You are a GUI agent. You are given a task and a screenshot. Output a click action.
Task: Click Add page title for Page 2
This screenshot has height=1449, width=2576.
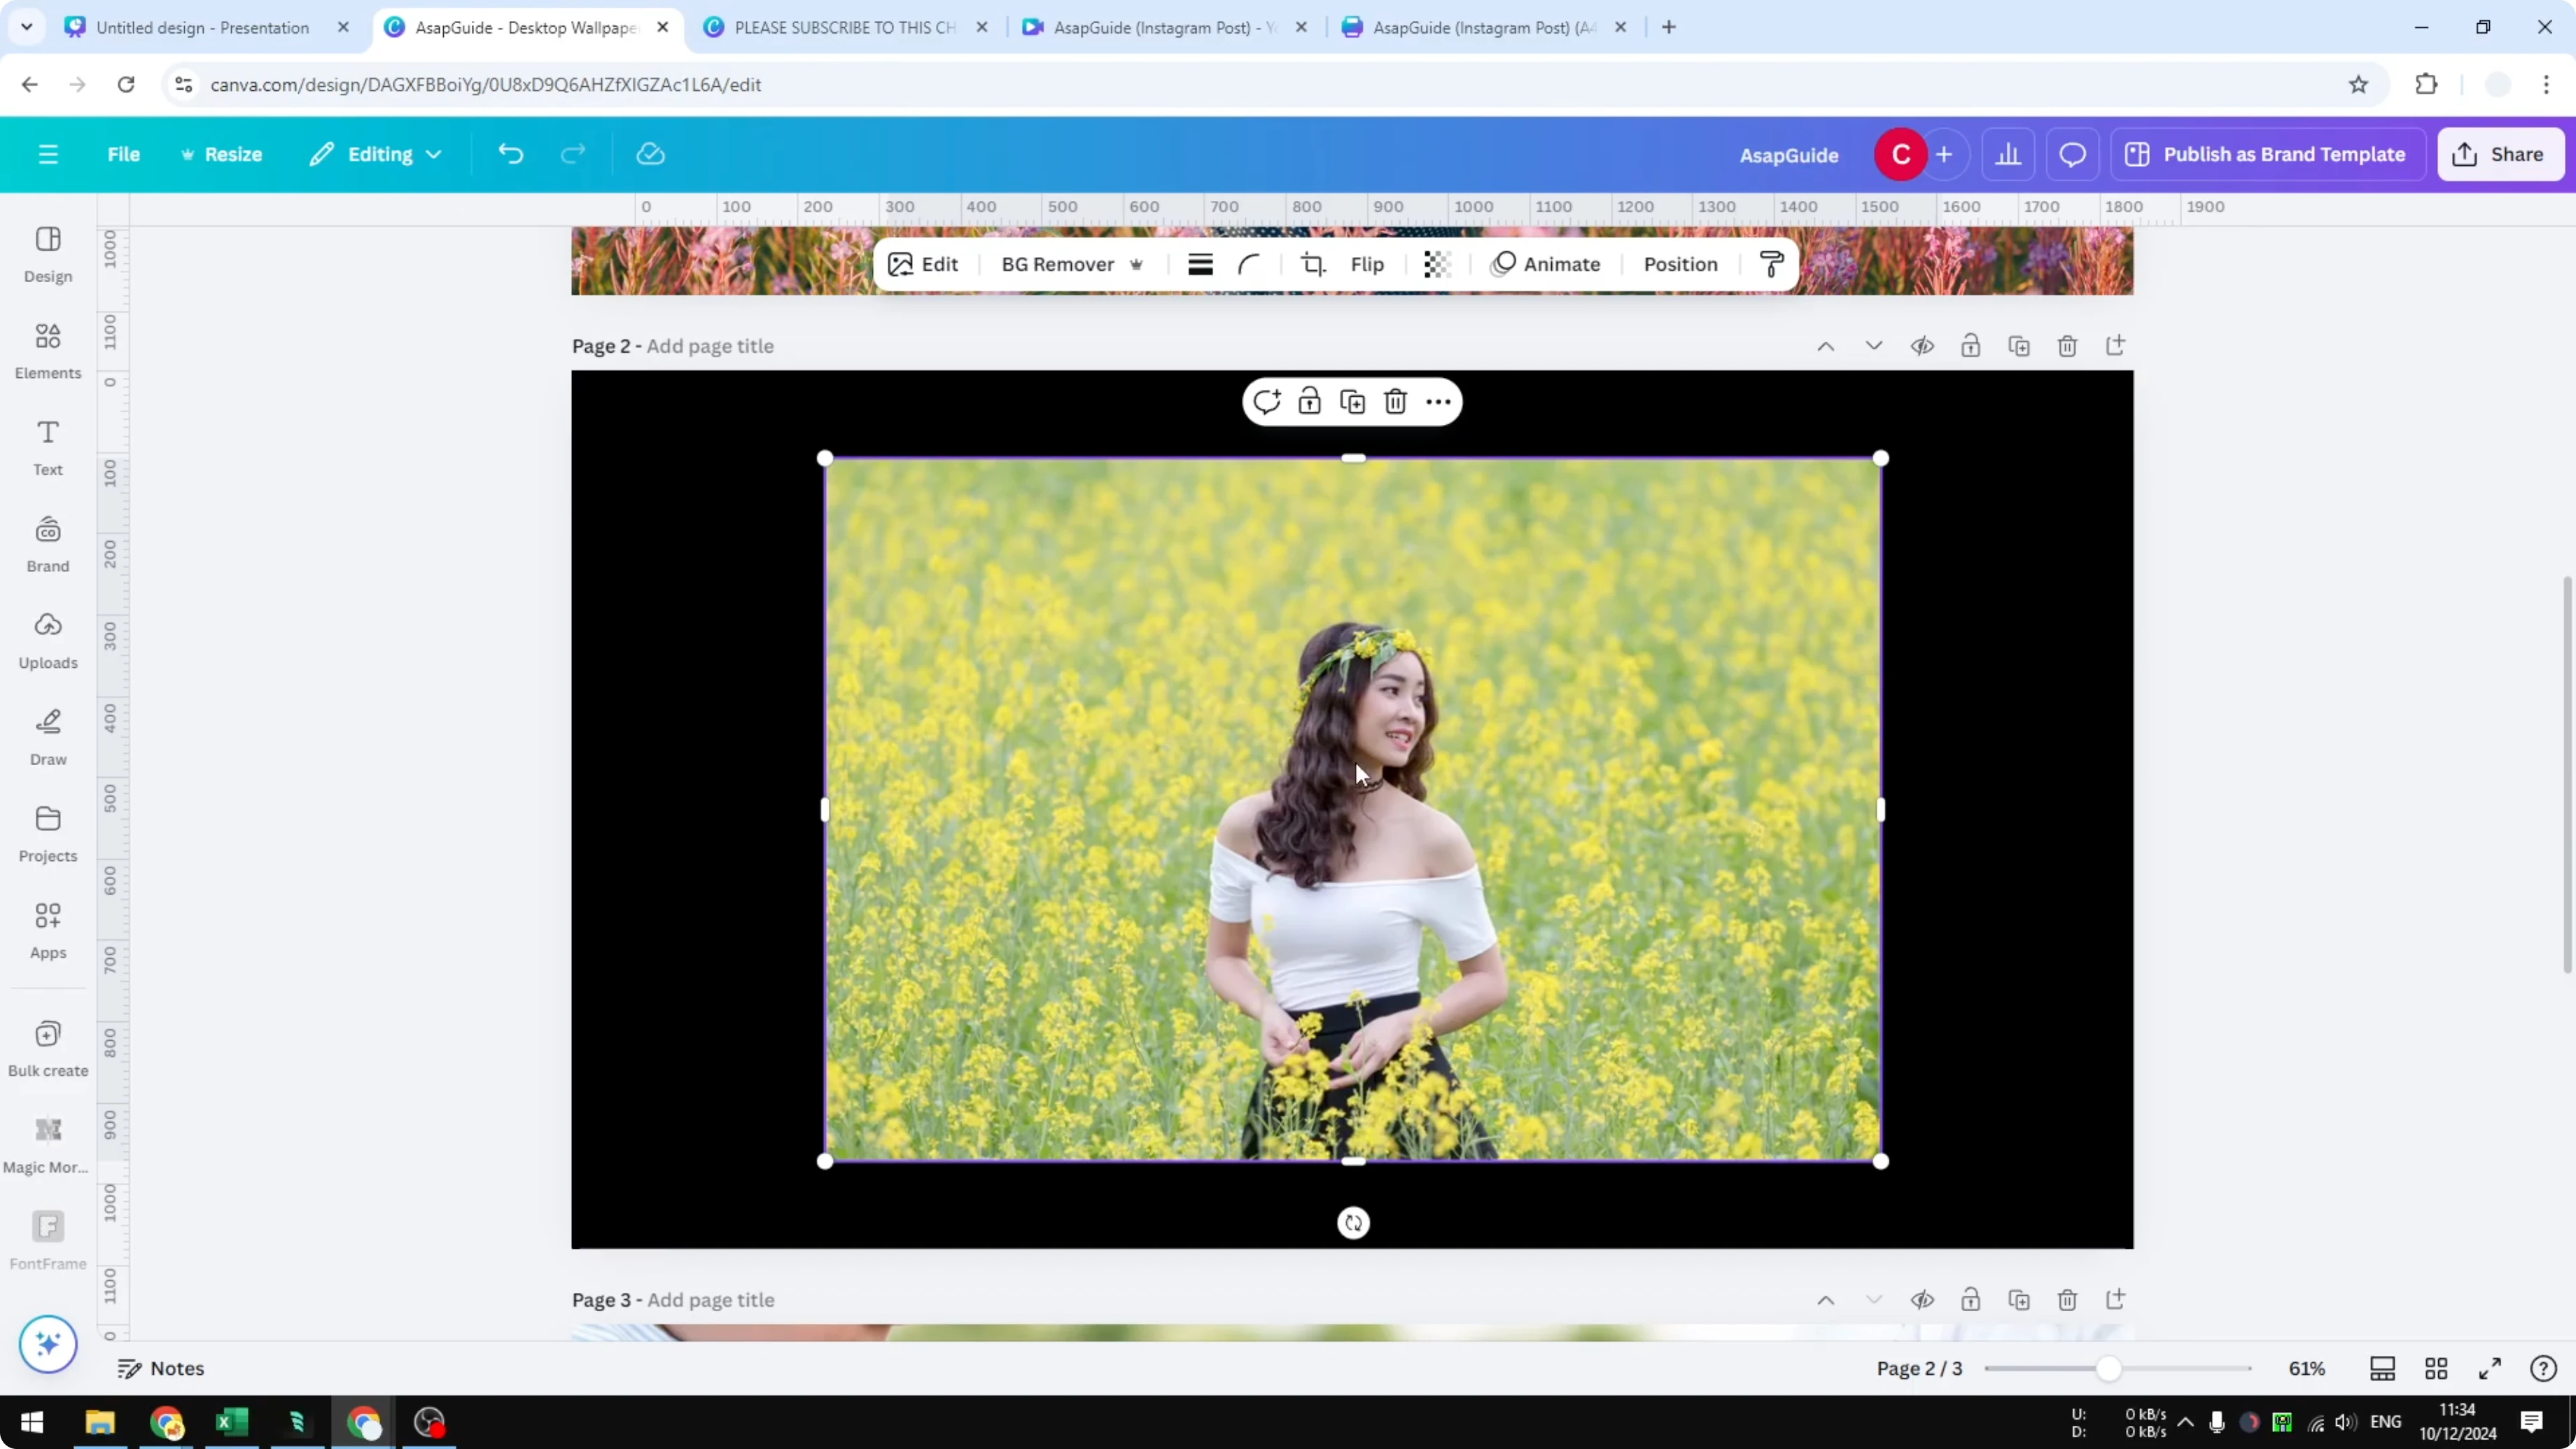[x=710, y=346]
